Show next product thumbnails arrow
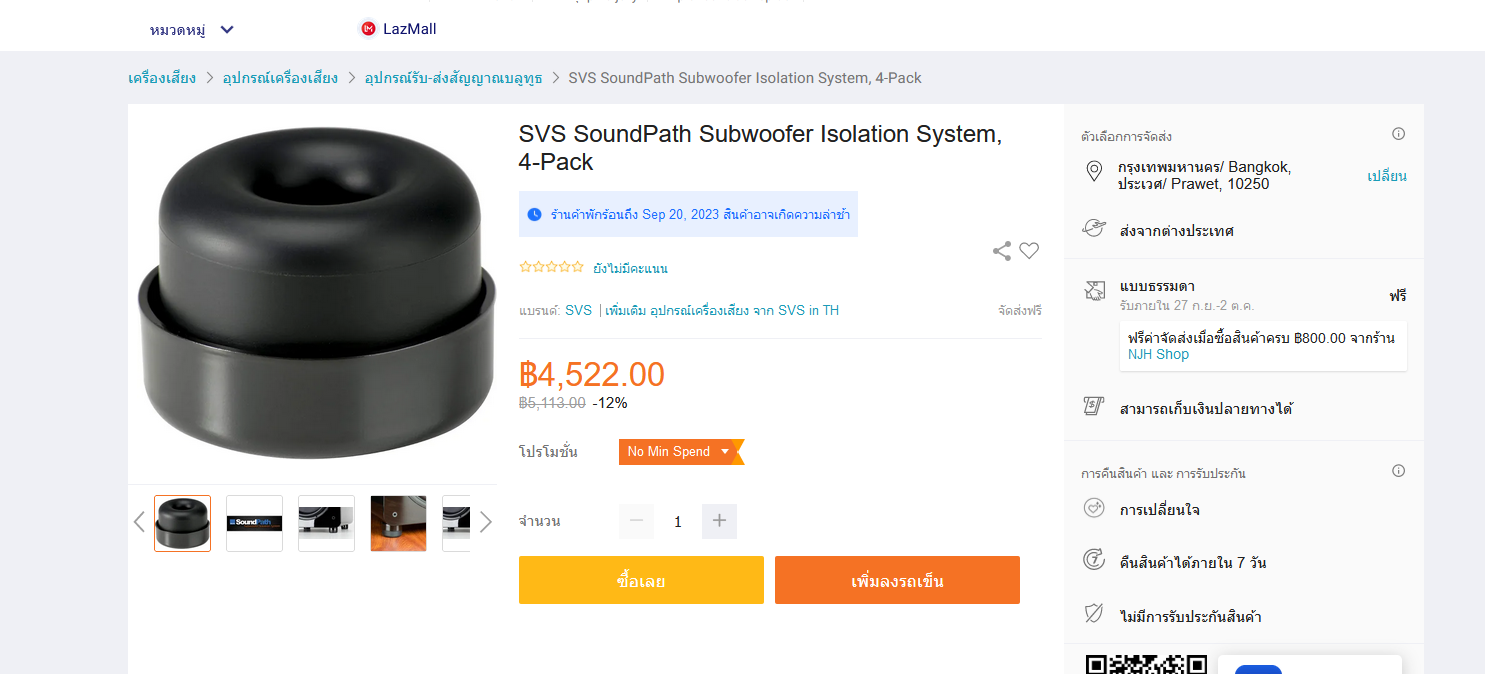The width and height of the screenshot is (1485, 674). click(x=486, y=522)
